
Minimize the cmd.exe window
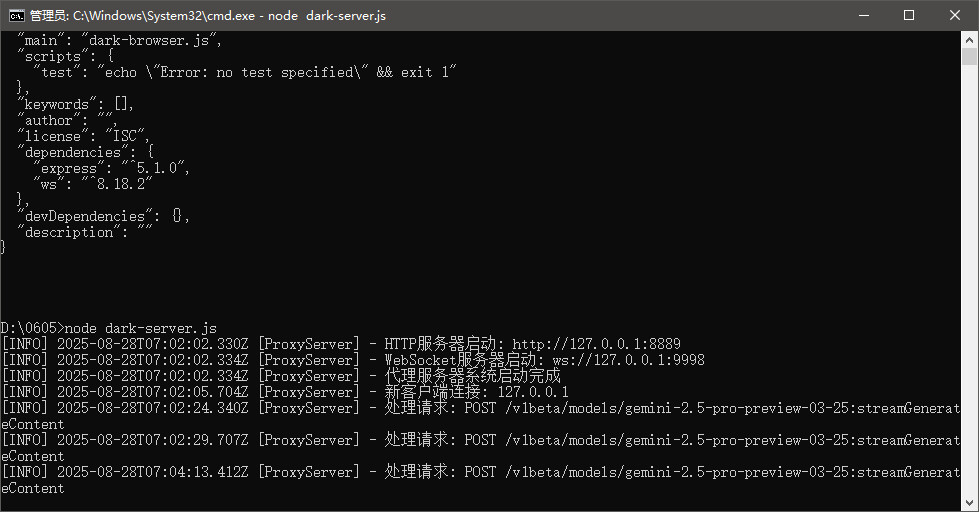863,15
